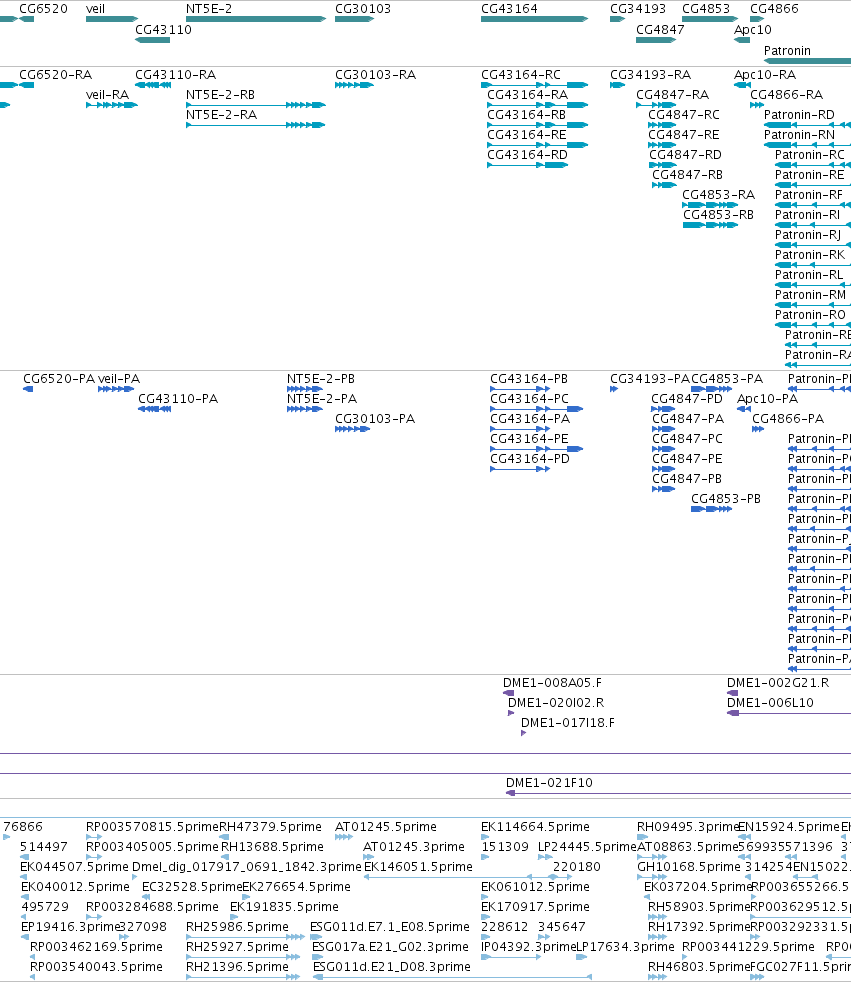Viewport: 851px width, 982px height.
Task: Click the ESG017a.E21_G02.3prime label
Action: pyautogui.click(x=390, y=948)
